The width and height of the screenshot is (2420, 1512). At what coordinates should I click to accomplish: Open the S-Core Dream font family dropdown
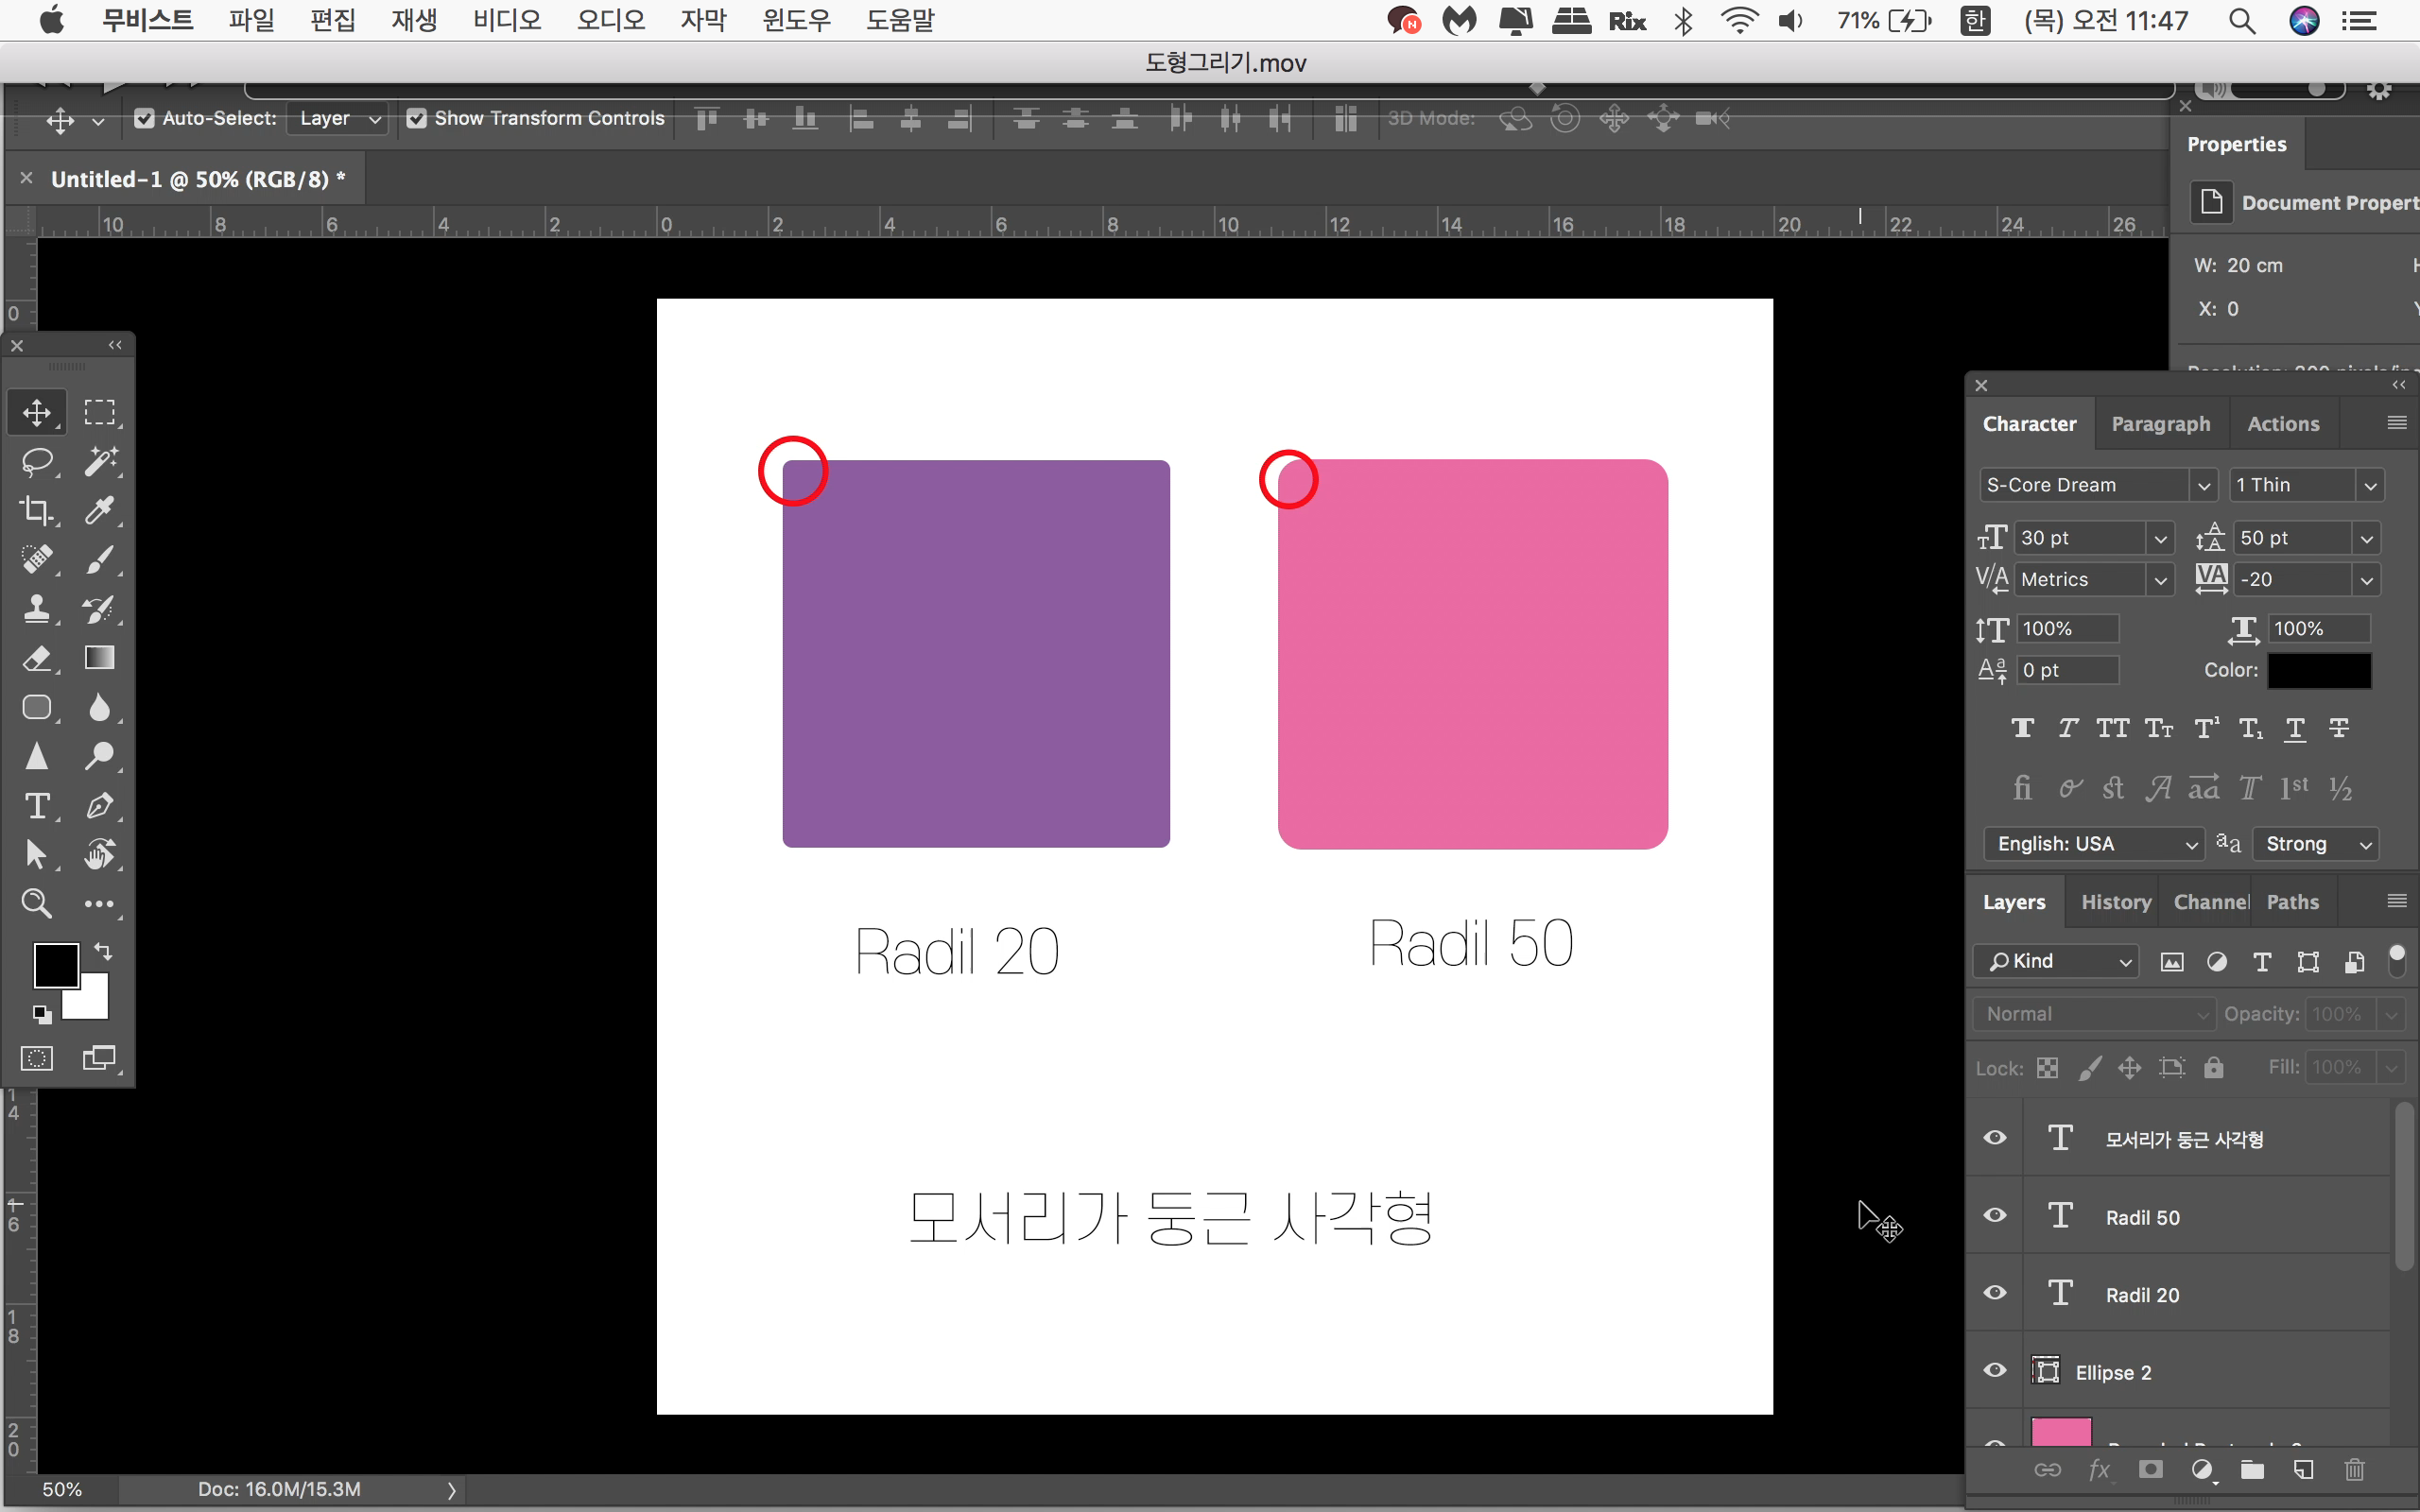2203,486
